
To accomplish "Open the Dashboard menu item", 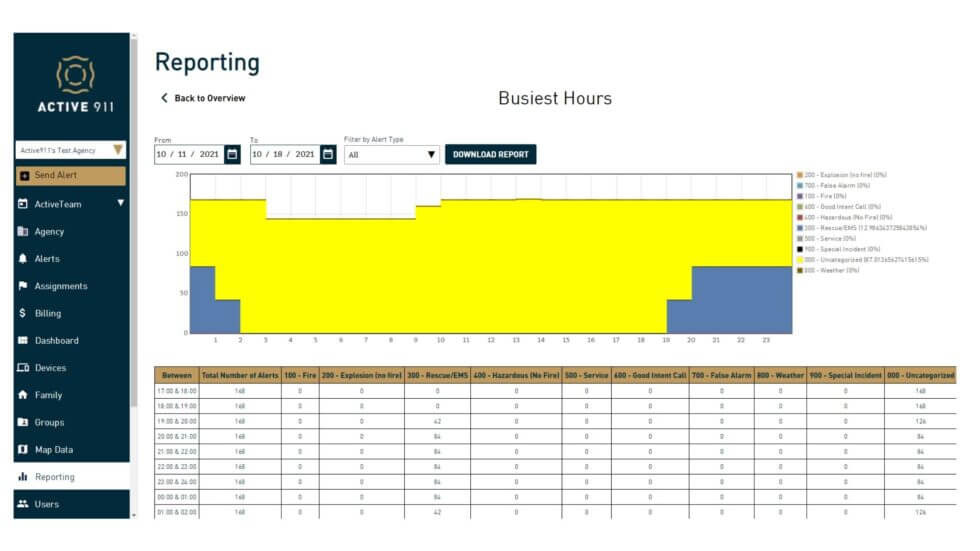I will pyautogui.click(x=56, y=341).
